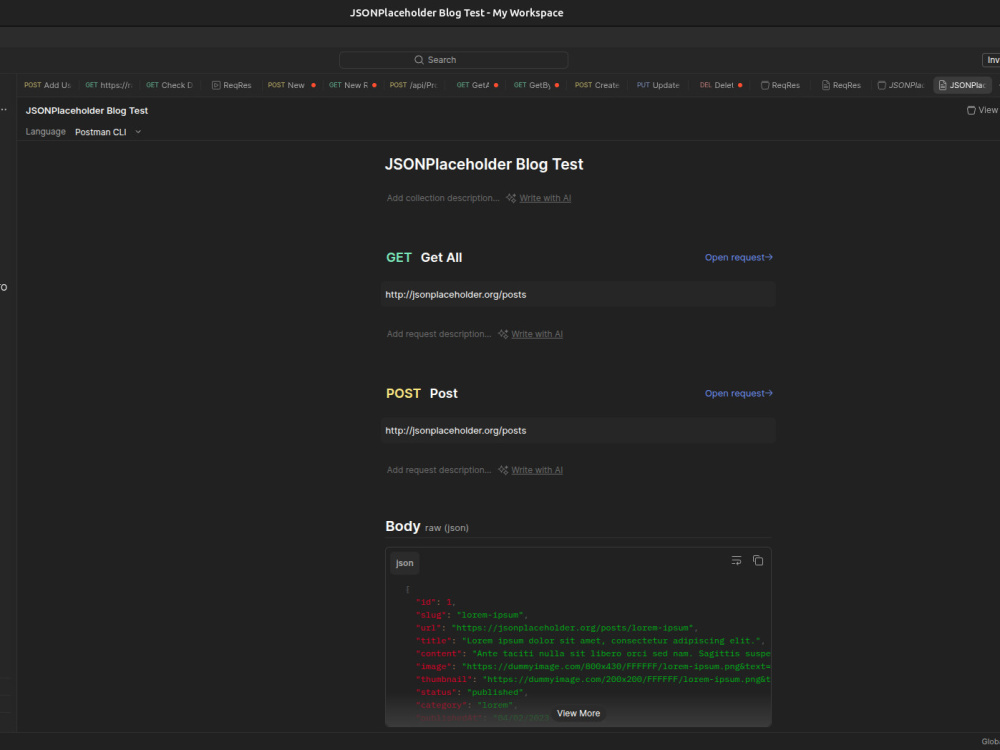This screenshot has height=750, width=1000.
Task: Switch to the JSONPlac collection tab
Action: pos(900,85)
